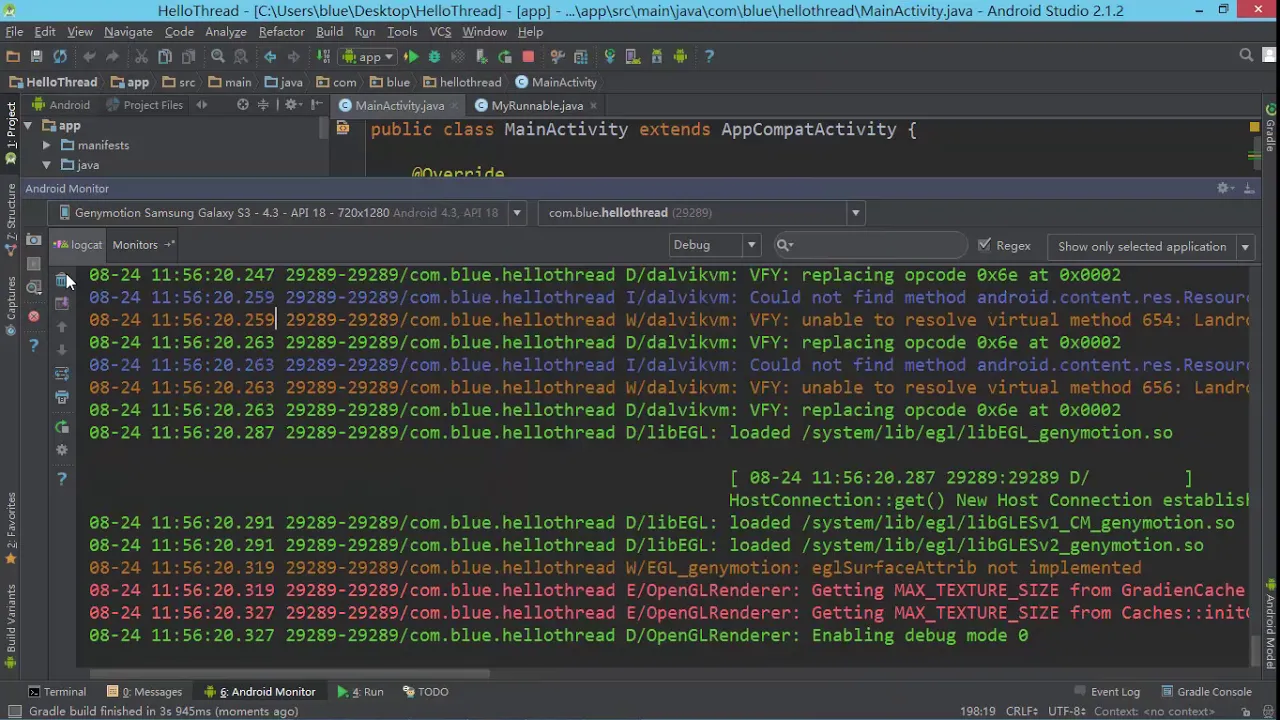Hide the Android Monitor panel
The height and width of the screenshot is (720, 1280).
coord(1249,188)
